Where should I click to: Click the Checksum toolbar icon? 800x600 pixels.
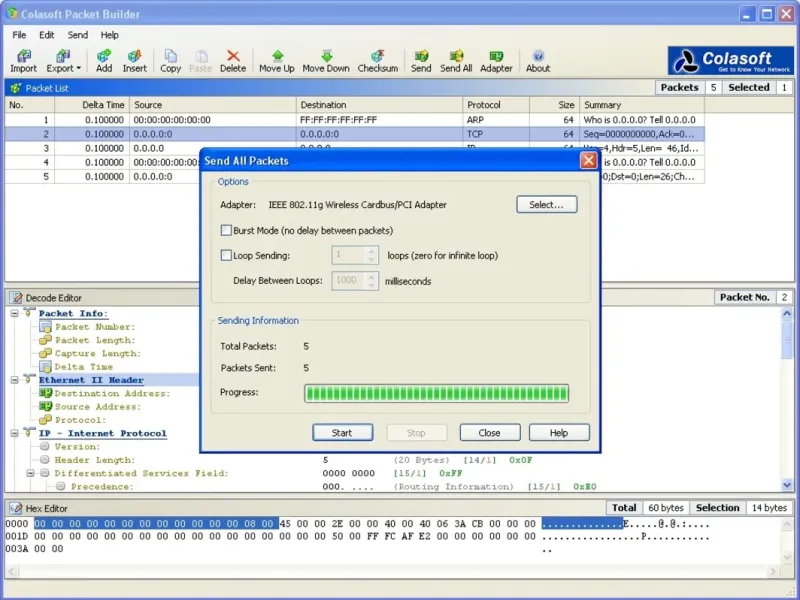coord(378,57)
